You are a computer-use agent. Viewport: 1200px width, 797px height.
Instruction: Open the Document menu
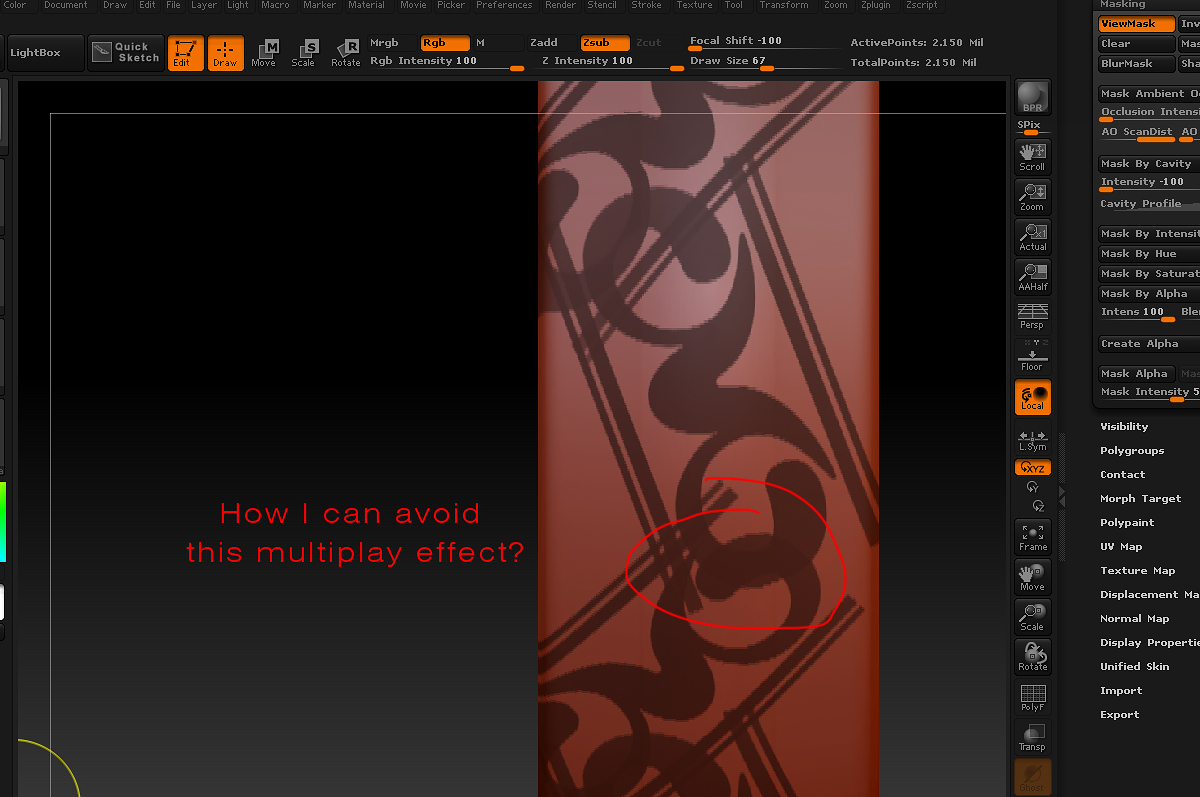coord(66,5)
